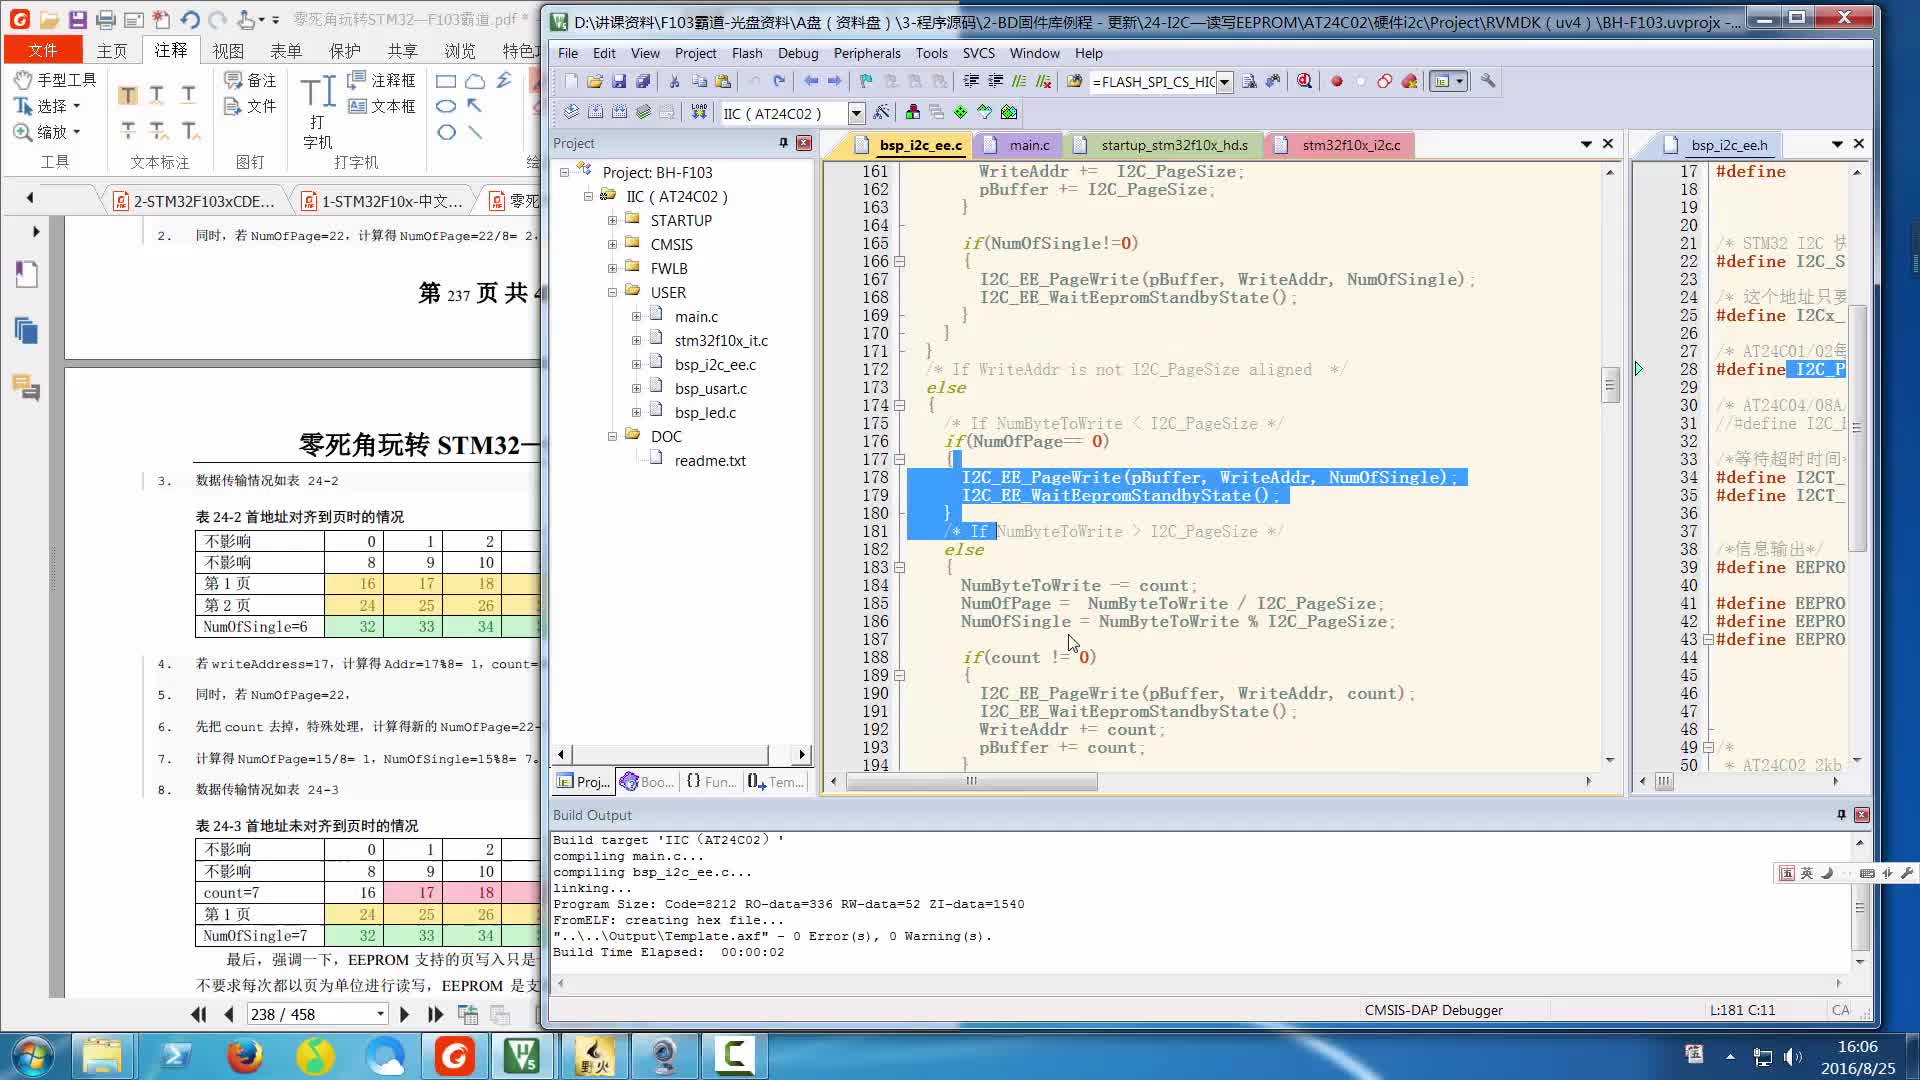The image size is (1920, 1080).
Task: Choose the arrow drawing tool in Foxit
Action: coord(475,106)
